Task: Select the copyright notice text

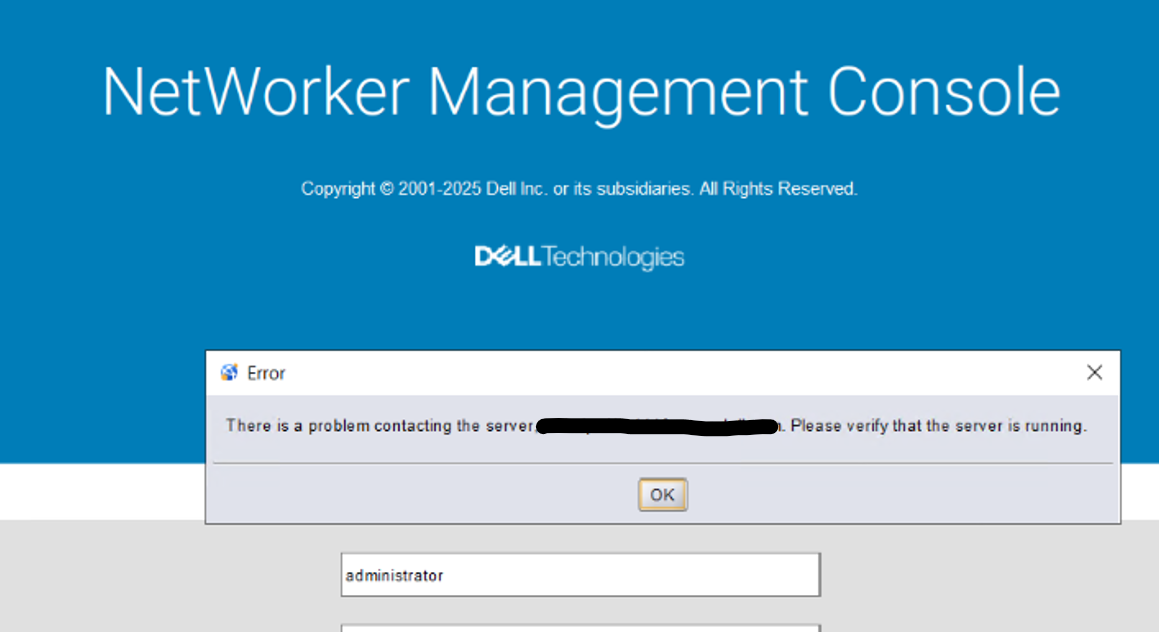Action: click(579, 188)
